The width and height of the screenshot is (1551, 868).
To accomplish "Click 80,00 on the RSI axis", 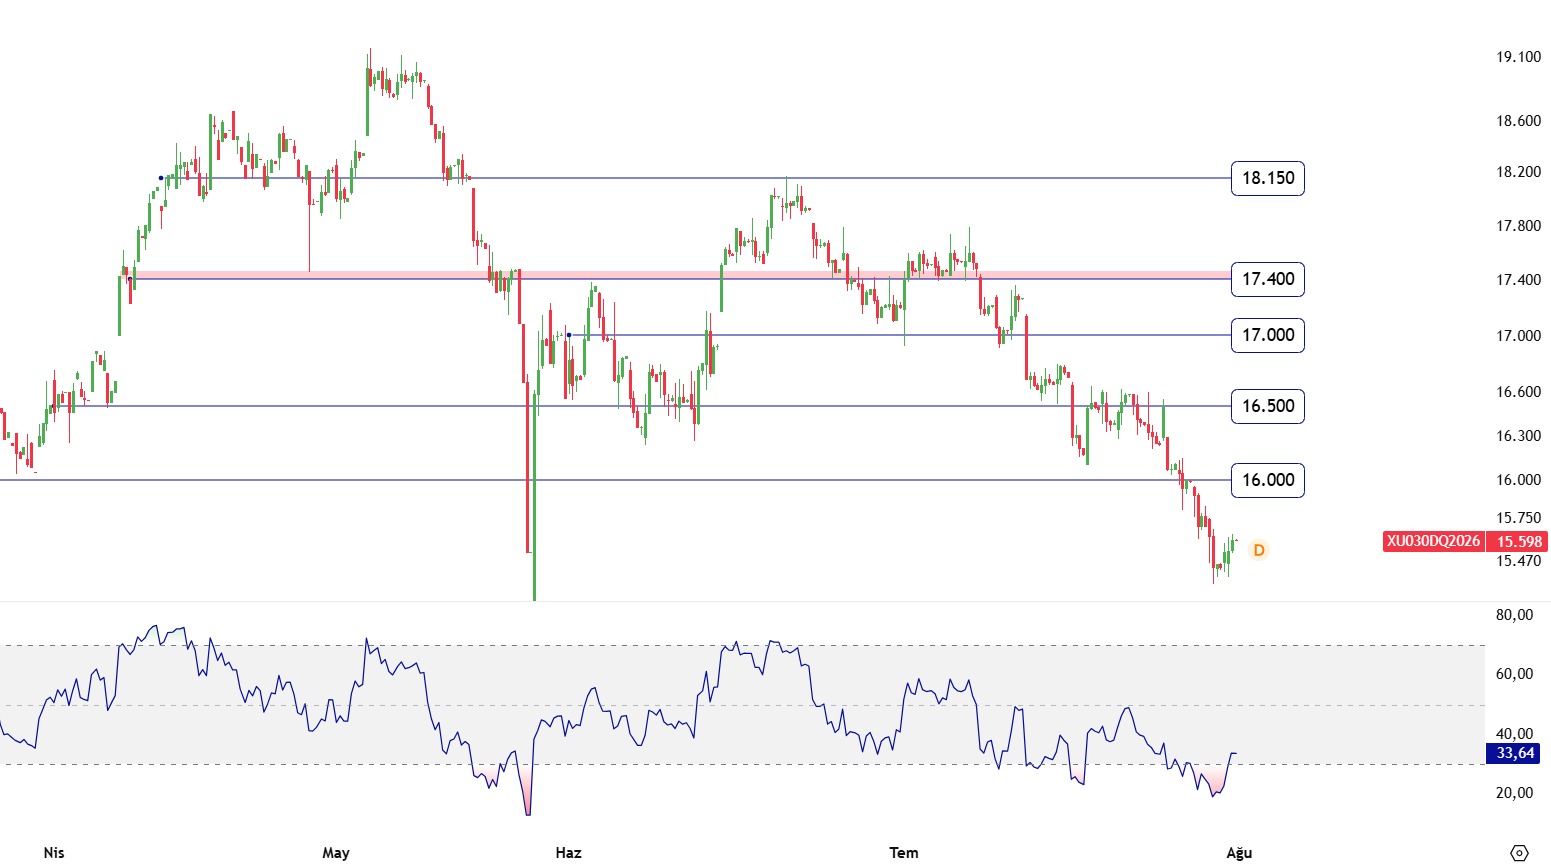I will (x=1514, y=615).
